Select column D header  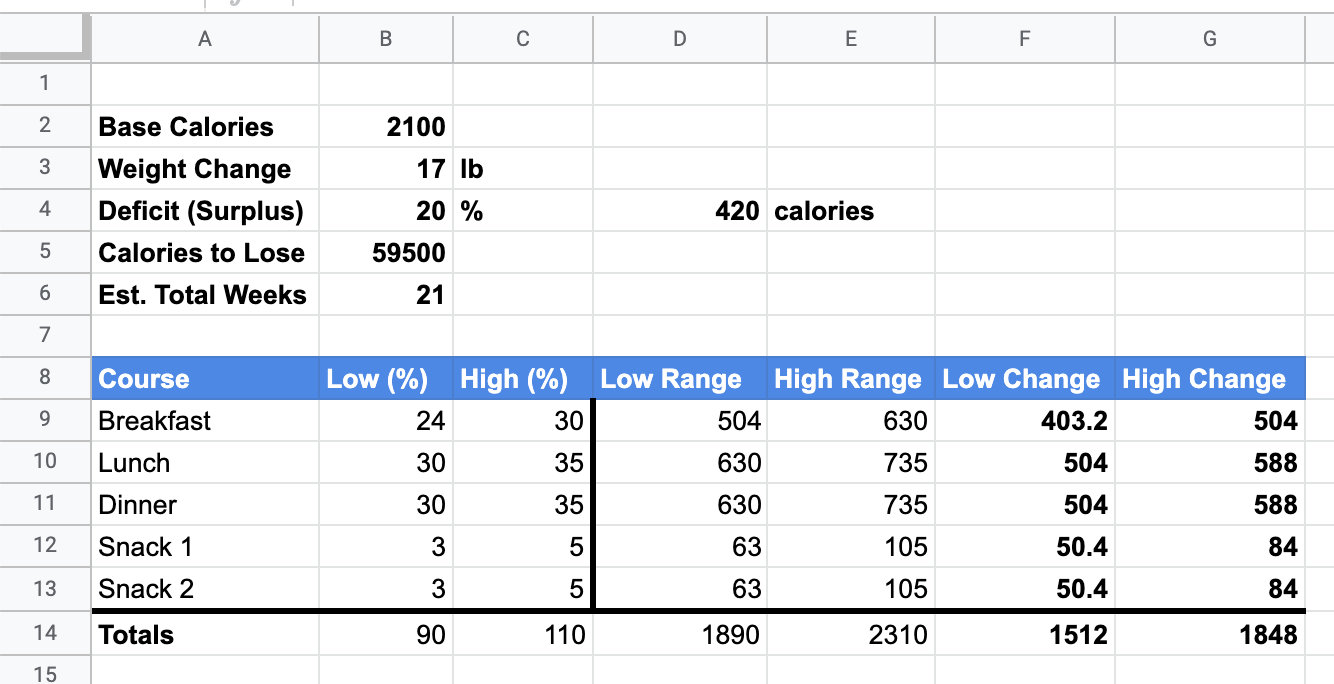(679, 39)
